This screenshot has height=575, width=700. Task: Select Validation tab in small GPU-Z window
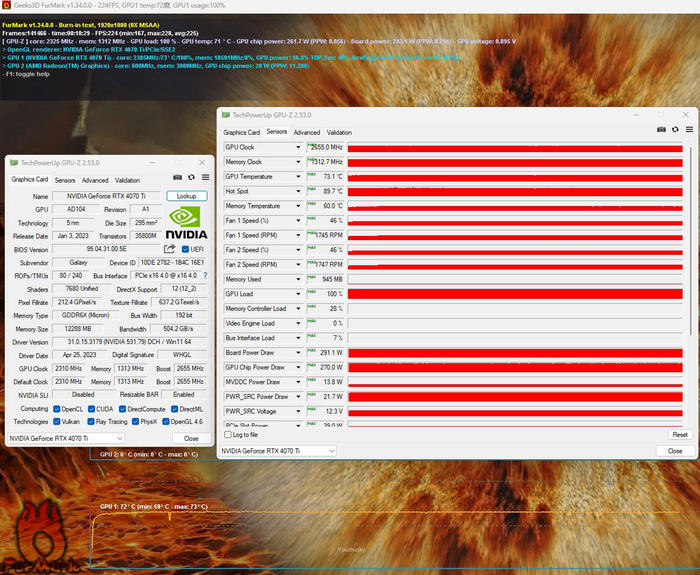(x=127, y=180)
